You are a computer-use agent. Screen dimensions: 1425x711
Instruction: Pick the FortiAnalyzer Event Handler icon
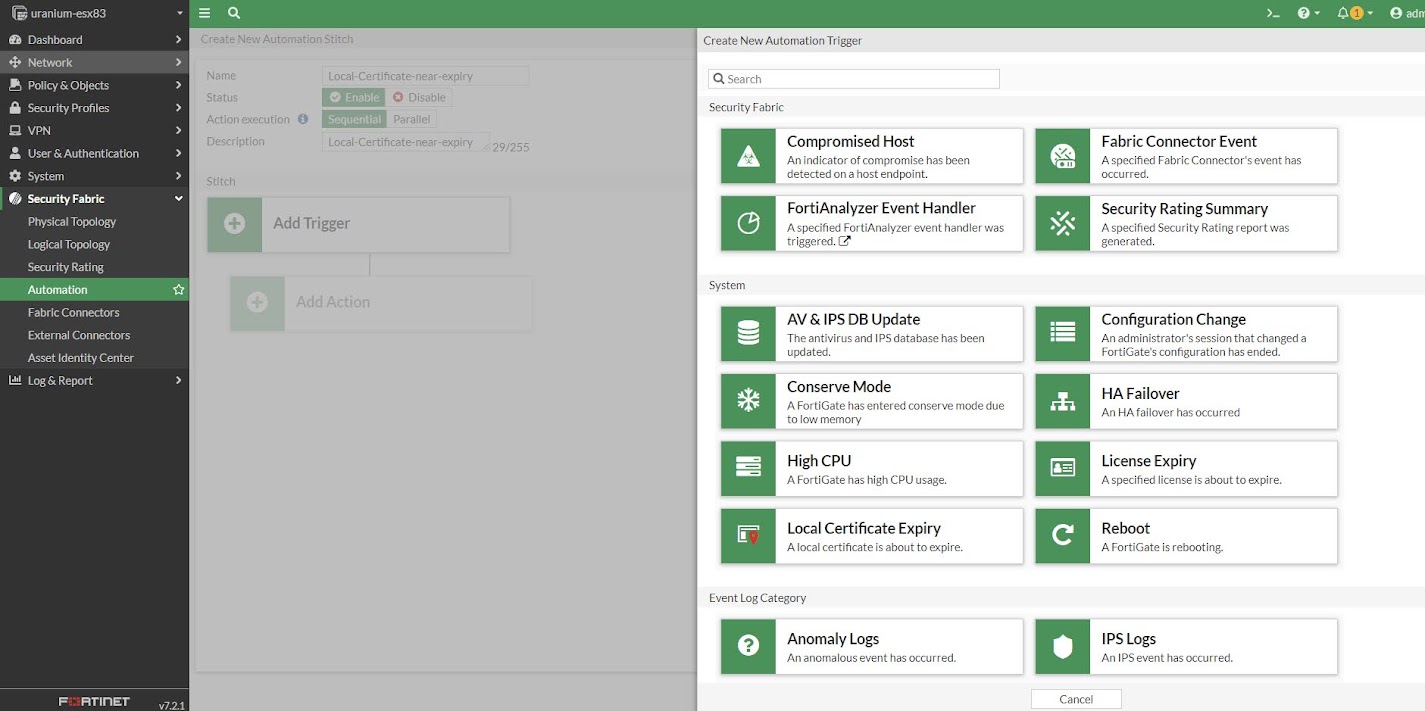(748, 223)
